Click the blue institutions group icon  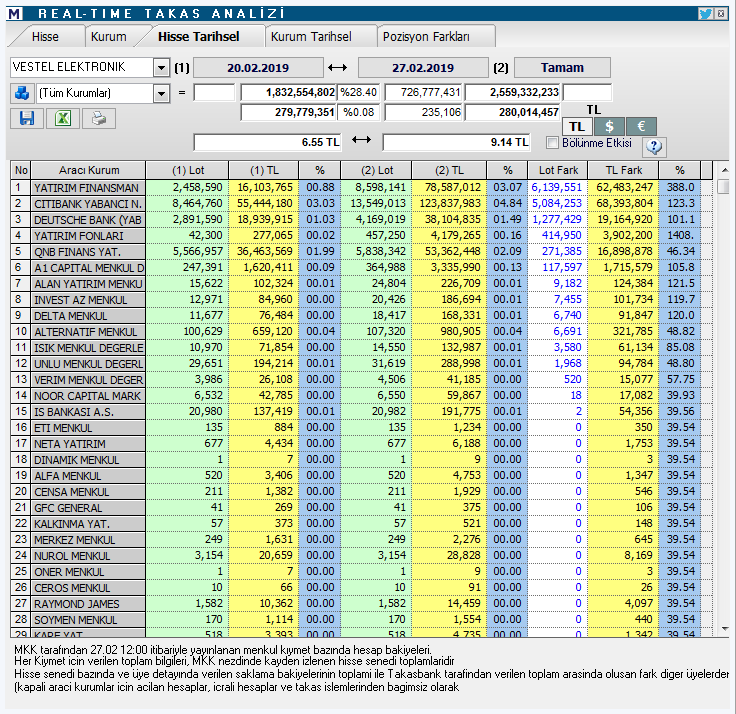[x=22, y=93]
